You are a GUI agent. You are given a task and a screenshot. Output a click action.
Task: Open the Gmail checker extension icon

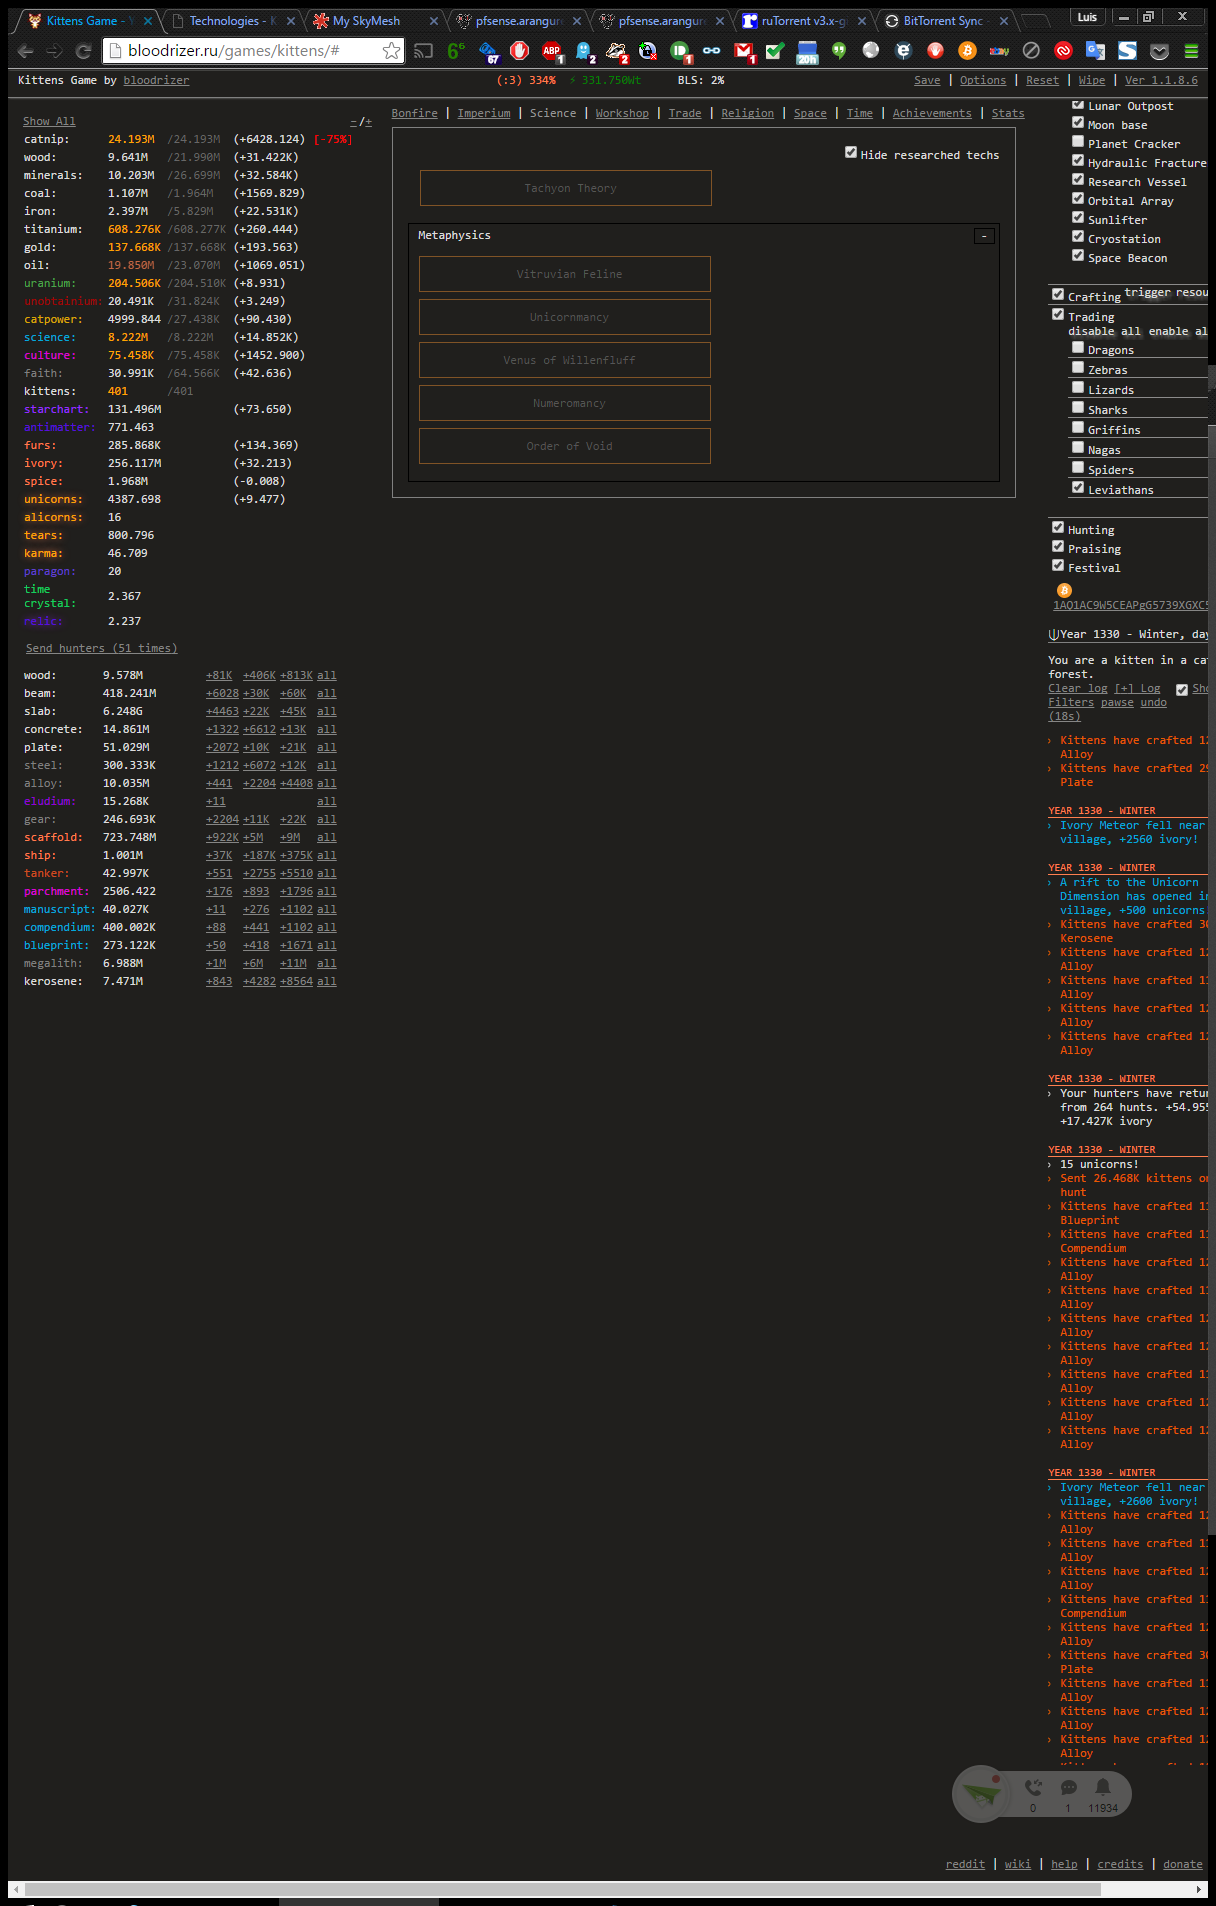pos(743,51)
